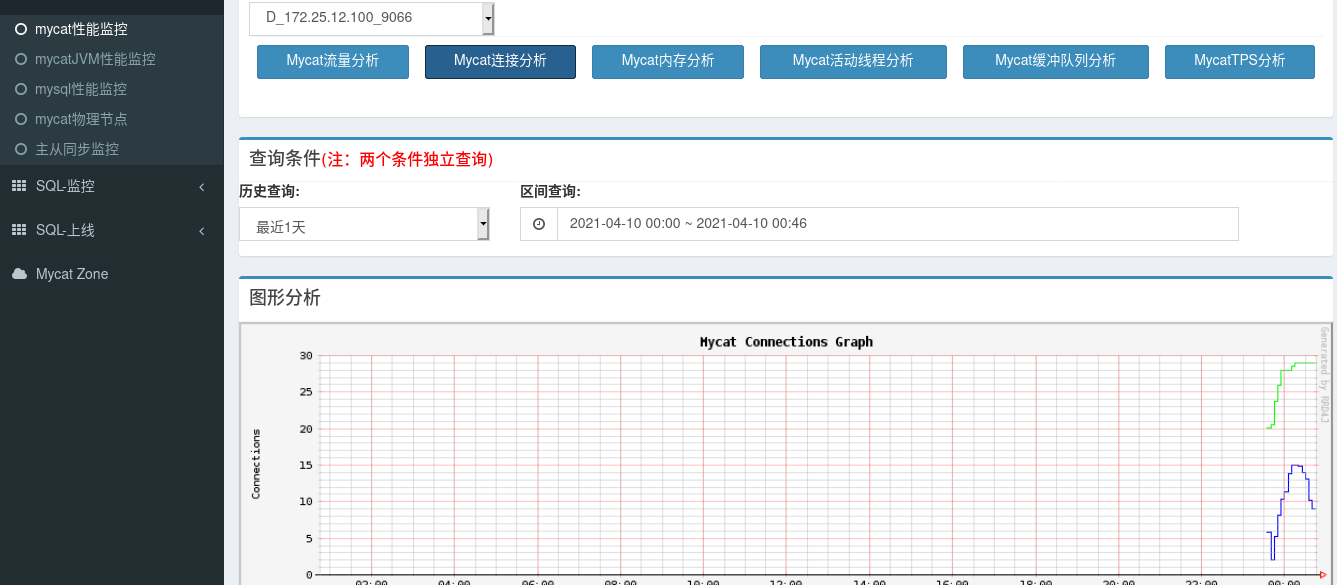Click the circle icon beside mycat物理节点
The image size is (1337, 585).
point(21,119)
